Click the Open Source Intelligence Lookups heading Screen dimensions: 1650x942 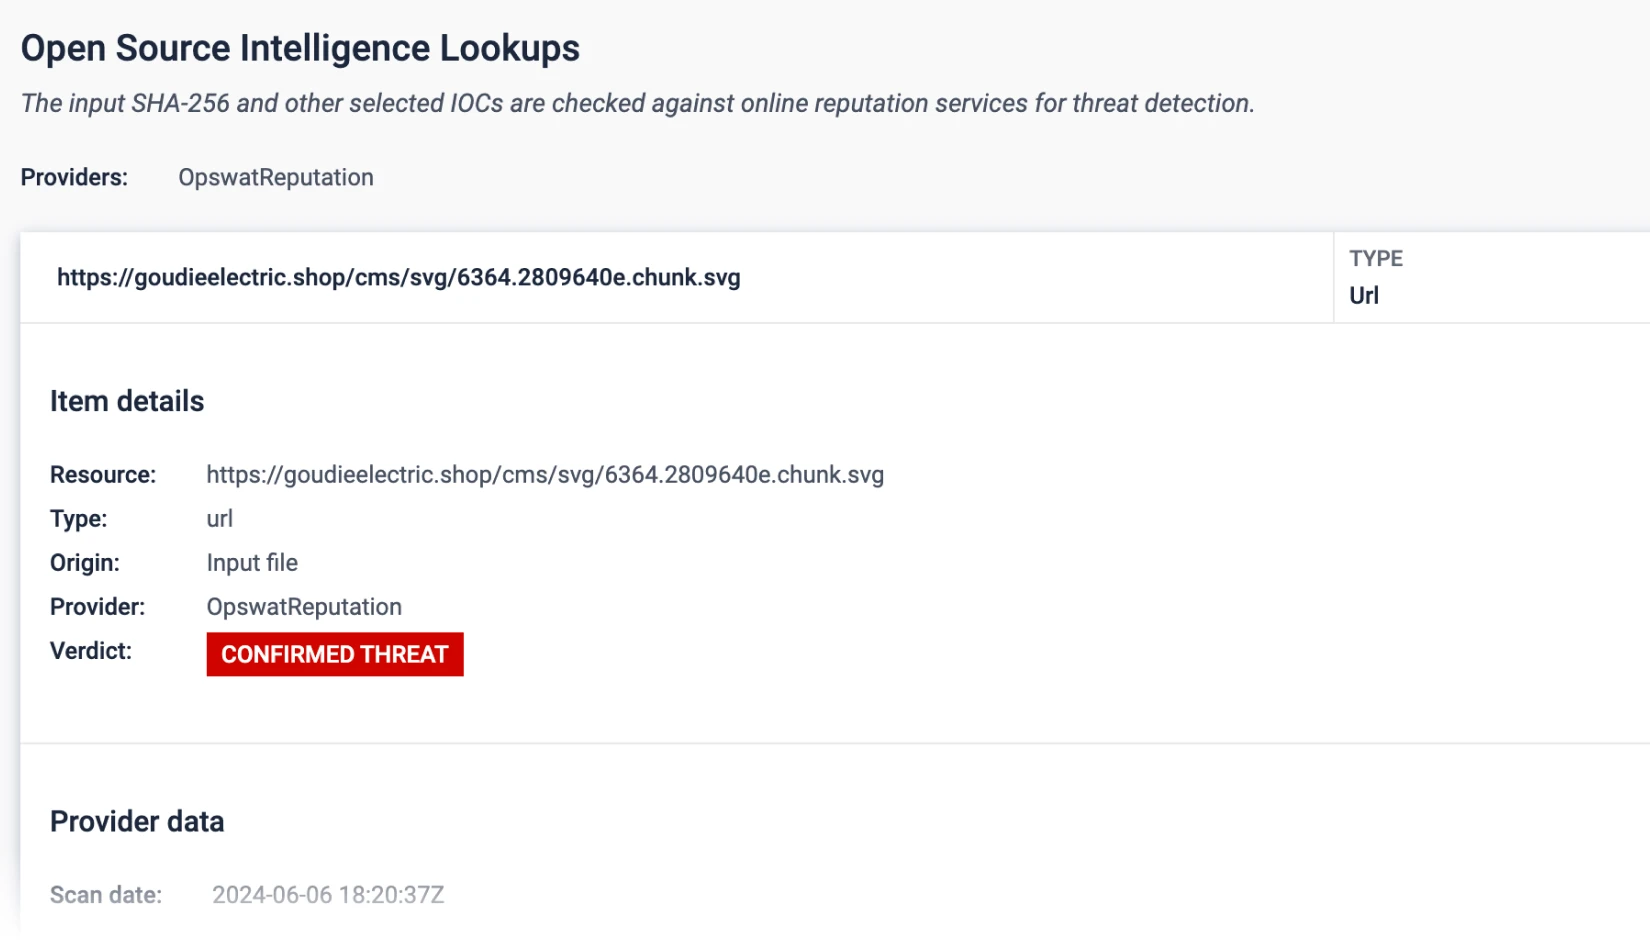pyautogui.click(x=300, y=49)
